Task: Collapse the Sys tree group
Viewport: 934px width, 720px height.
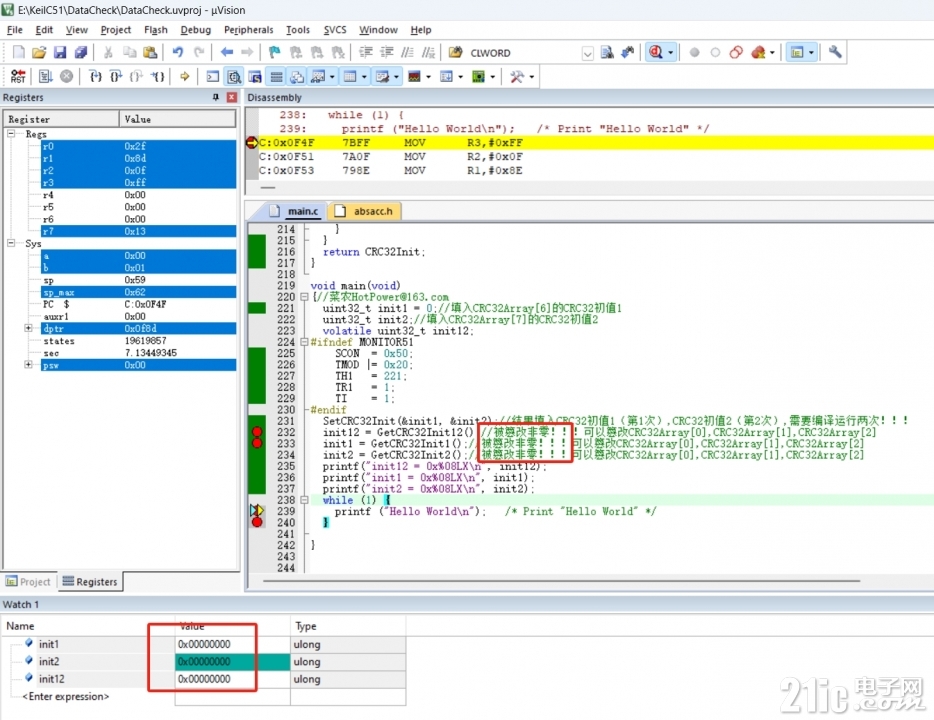Action: click(11, 243)
